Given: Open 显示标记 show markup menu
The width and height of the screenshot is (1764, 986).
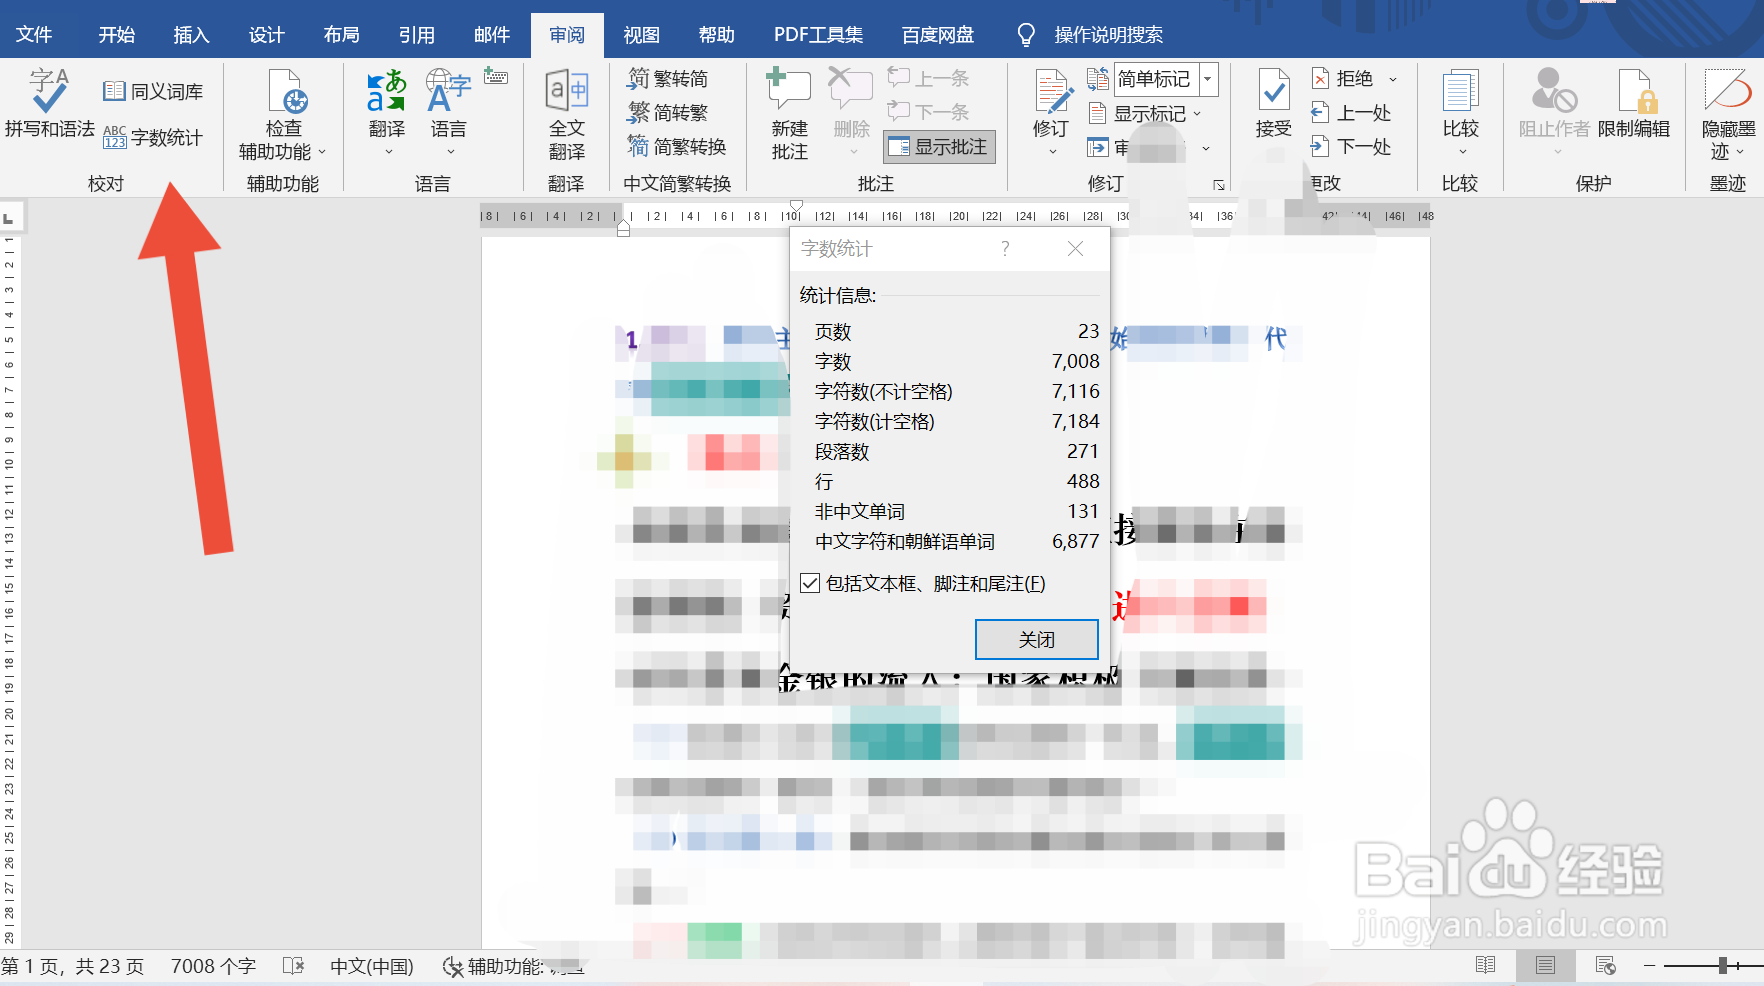Looking at the screenshot, I should point(1148,113).
